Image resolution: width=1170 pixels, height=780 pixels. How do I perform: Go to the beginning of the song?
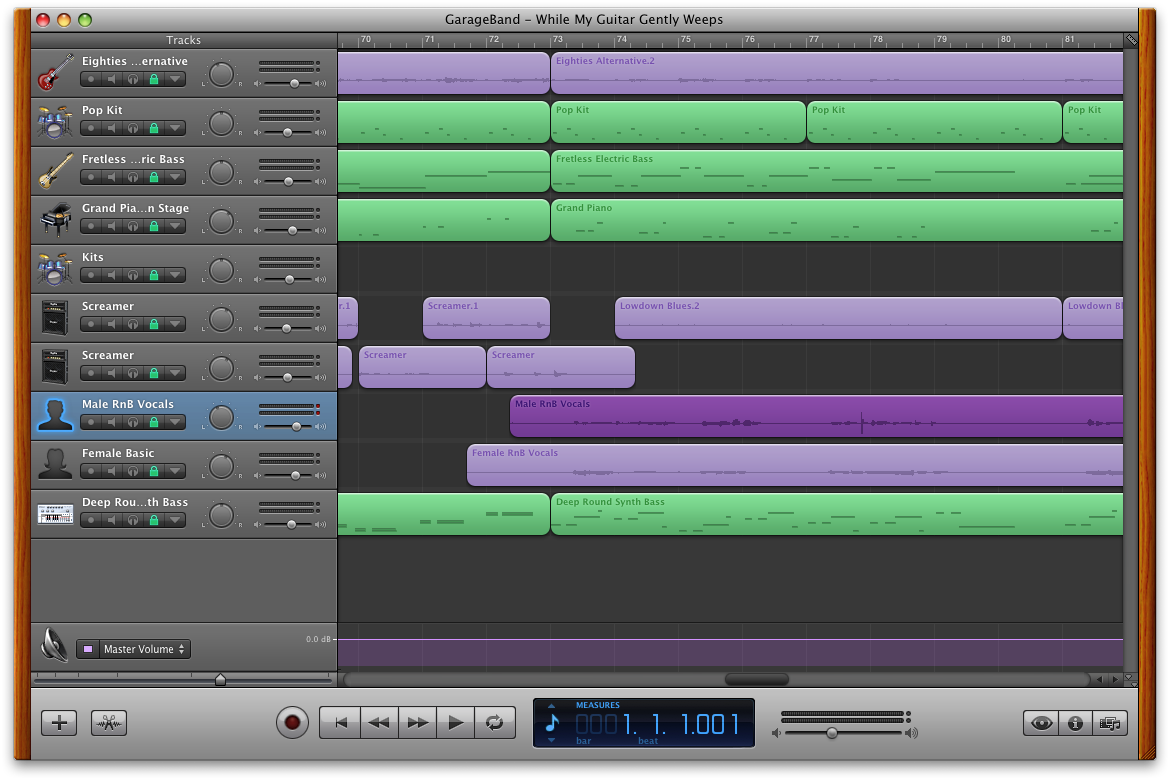coord(340,723)
